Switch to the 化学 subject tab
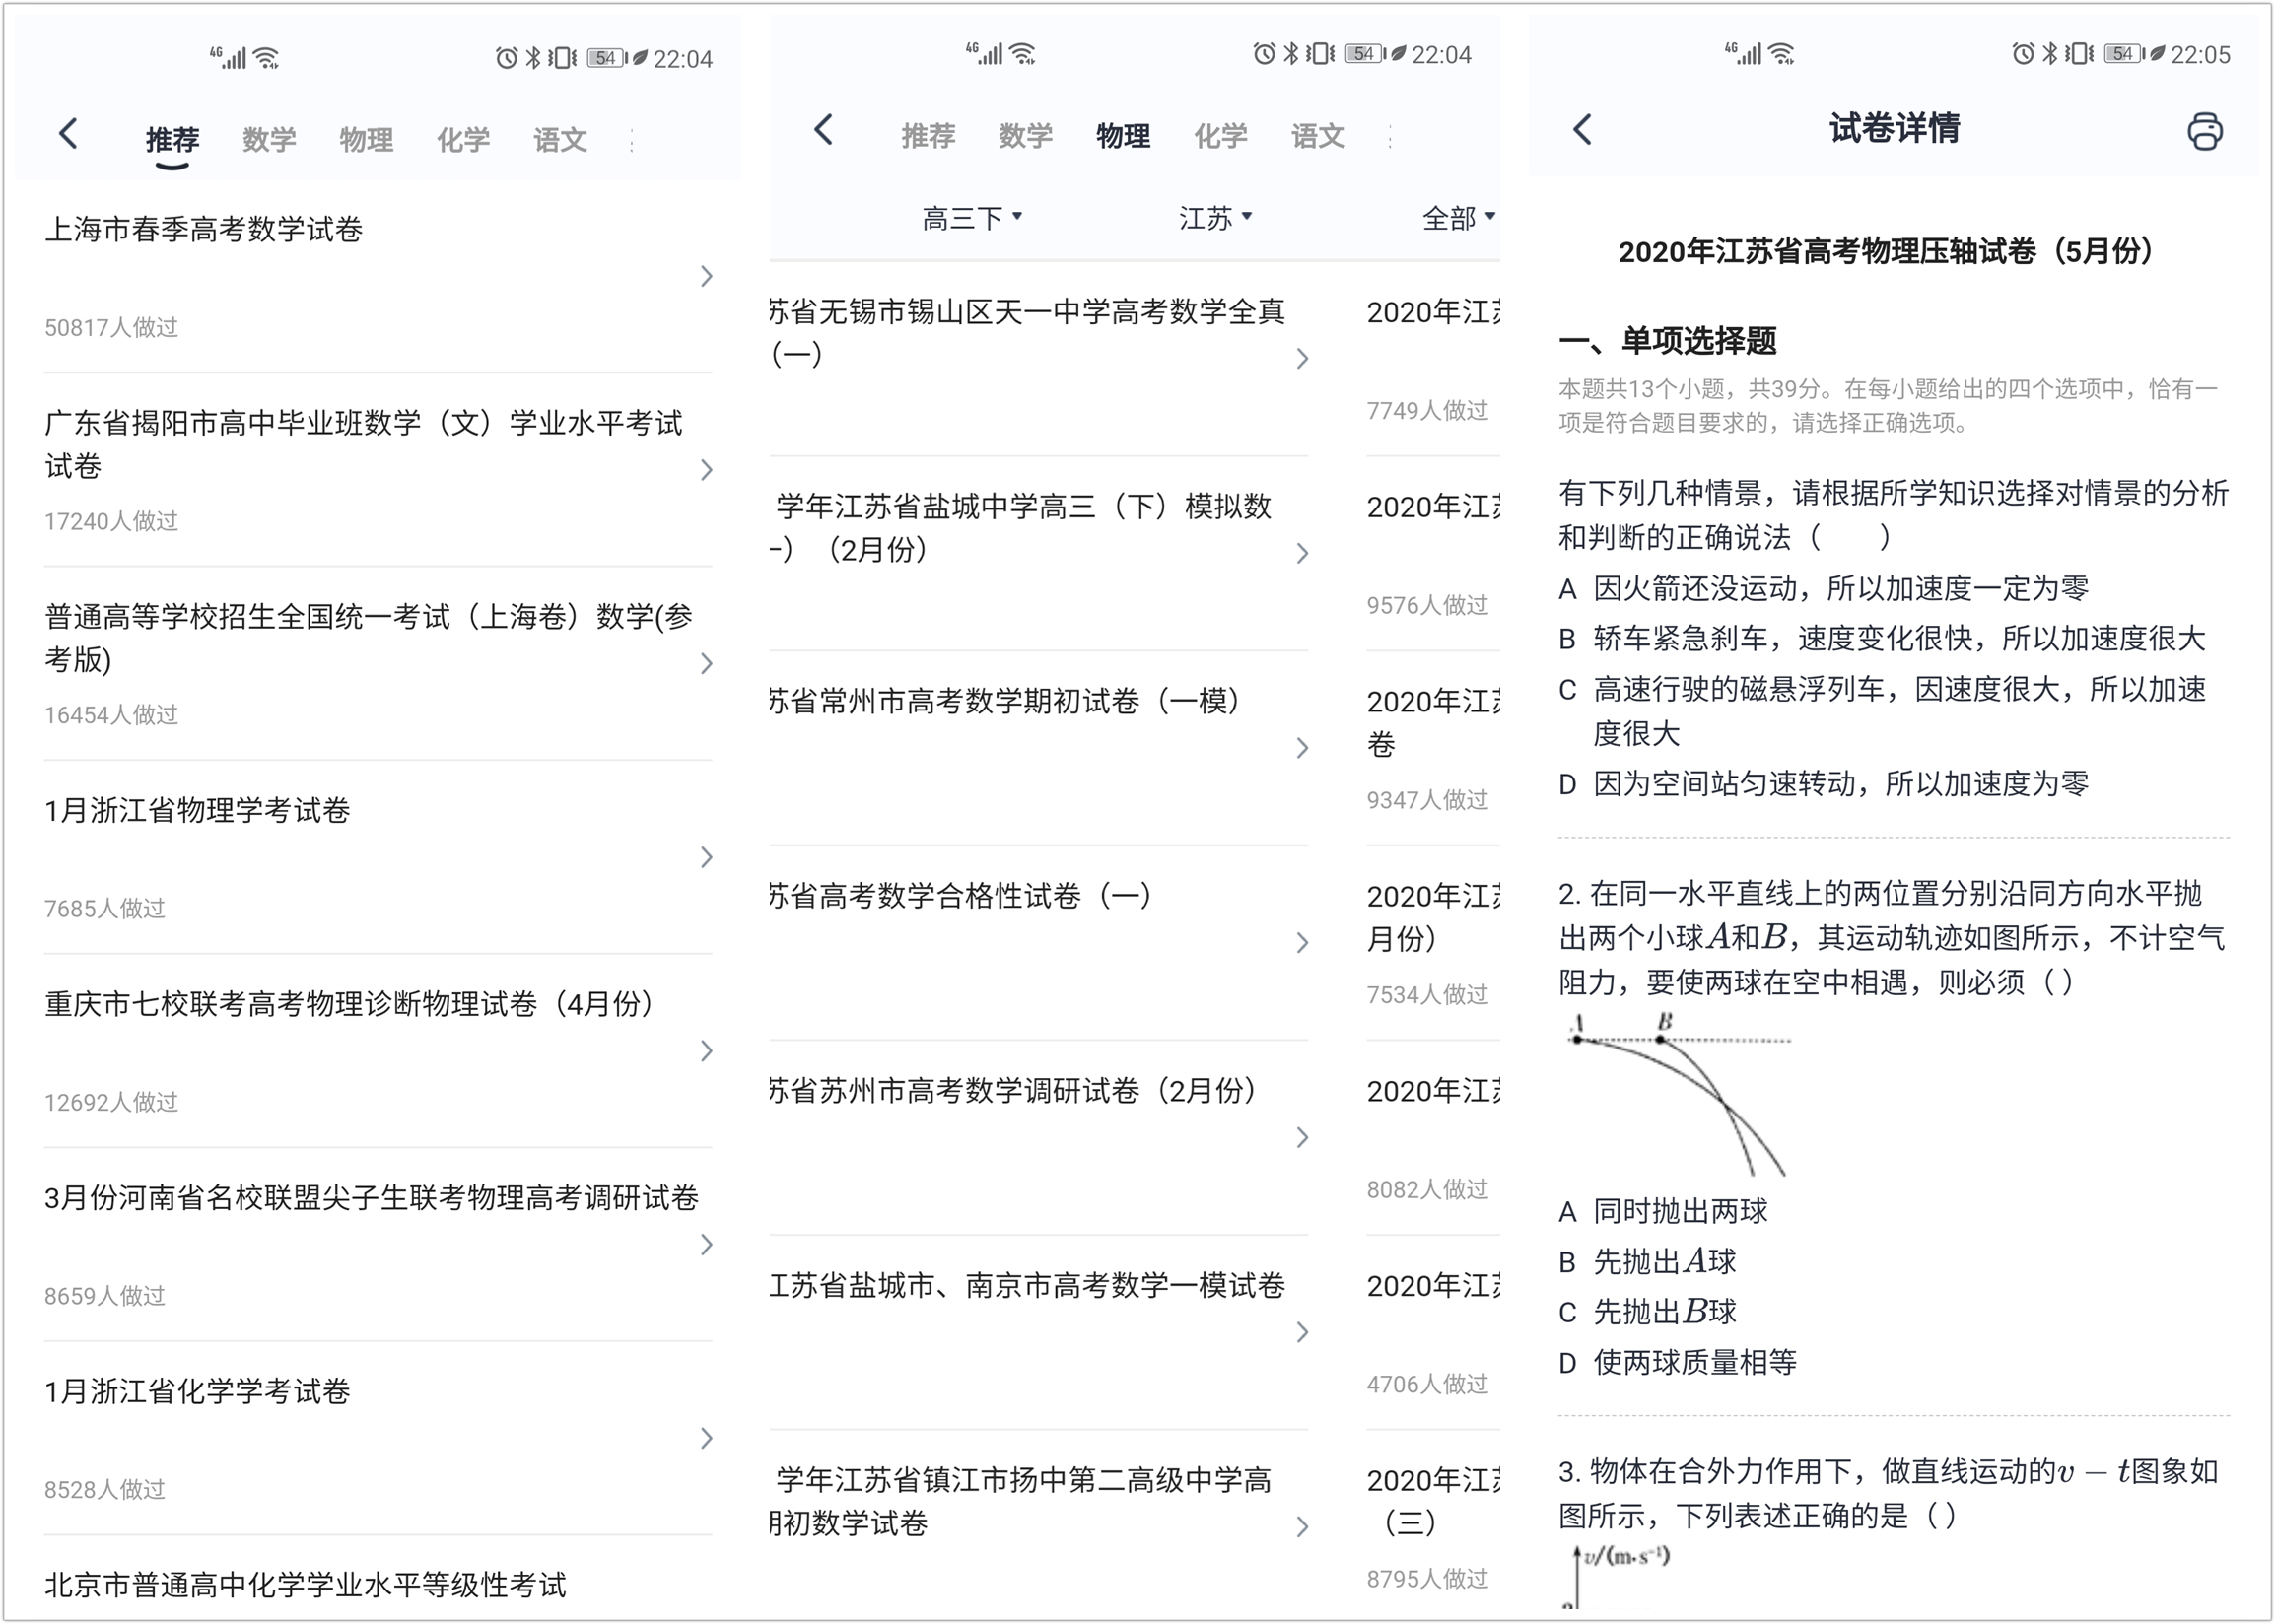Image resolution: width=2275 pixels, height=1624 pixels. point(462,139)
